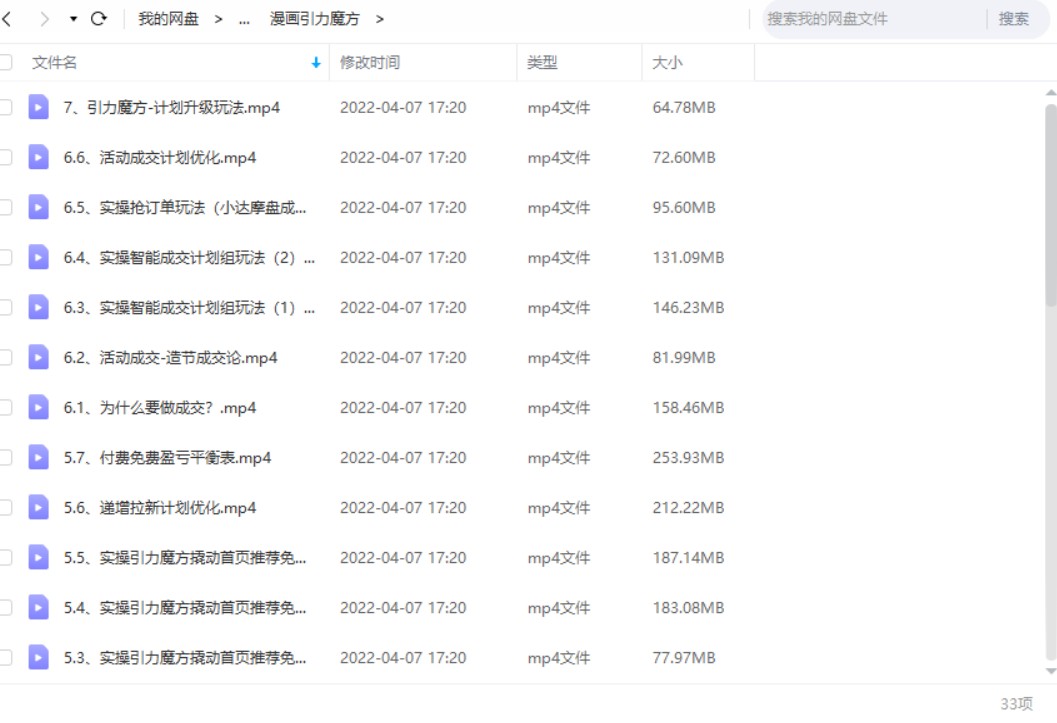Click video icon of 6.3 计划组玩法(1)
The image size is (1057, 723).
(38, 307)
